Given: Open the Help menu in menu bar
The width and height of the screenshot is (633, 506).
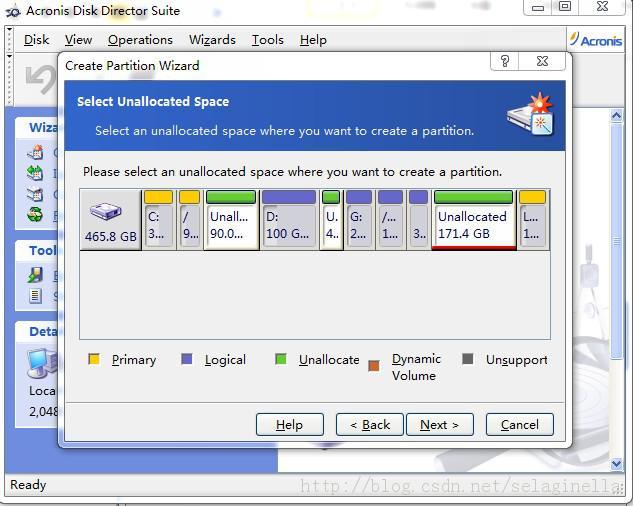Looking at the screenshot, I should (313, 40).
